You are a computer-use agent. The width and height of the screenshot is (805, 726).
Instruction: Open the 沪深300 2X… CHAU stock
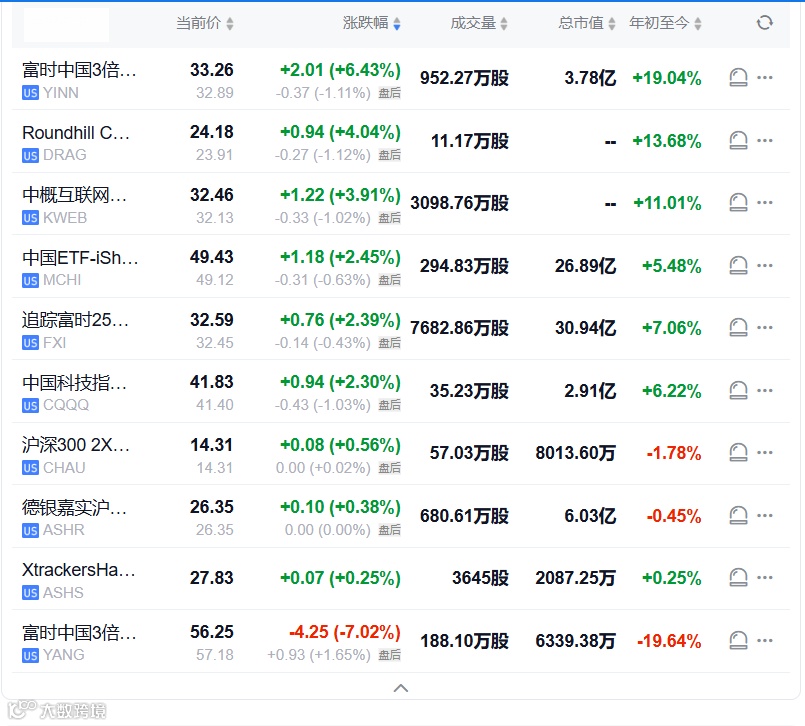(76, 455)
